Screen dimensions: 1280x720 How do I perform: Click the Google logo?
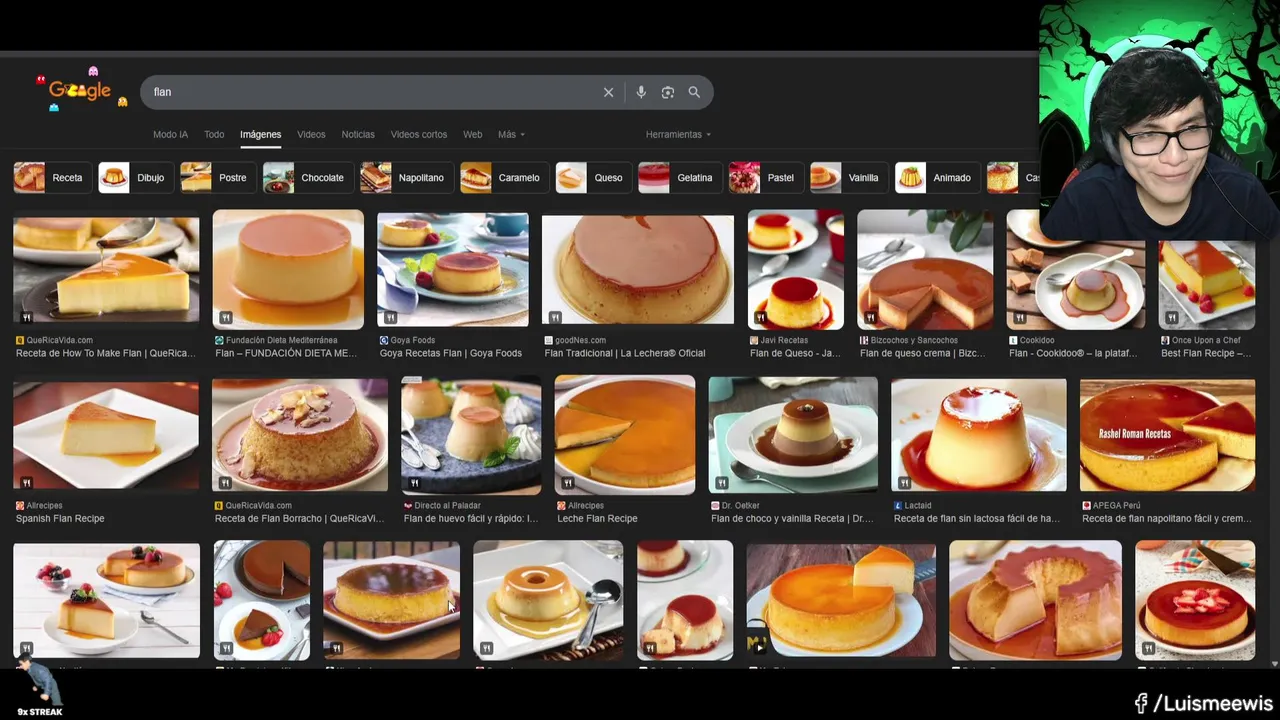click(x=81, y=90)
